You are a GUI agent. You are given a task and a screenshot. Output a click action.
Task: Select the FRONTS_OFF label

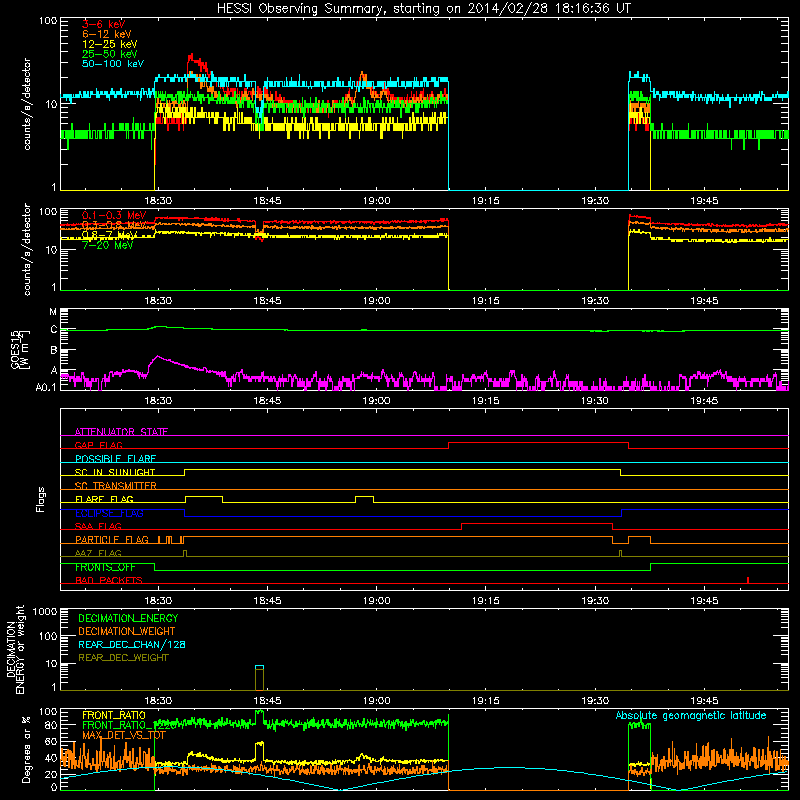(x=105, y=567)
